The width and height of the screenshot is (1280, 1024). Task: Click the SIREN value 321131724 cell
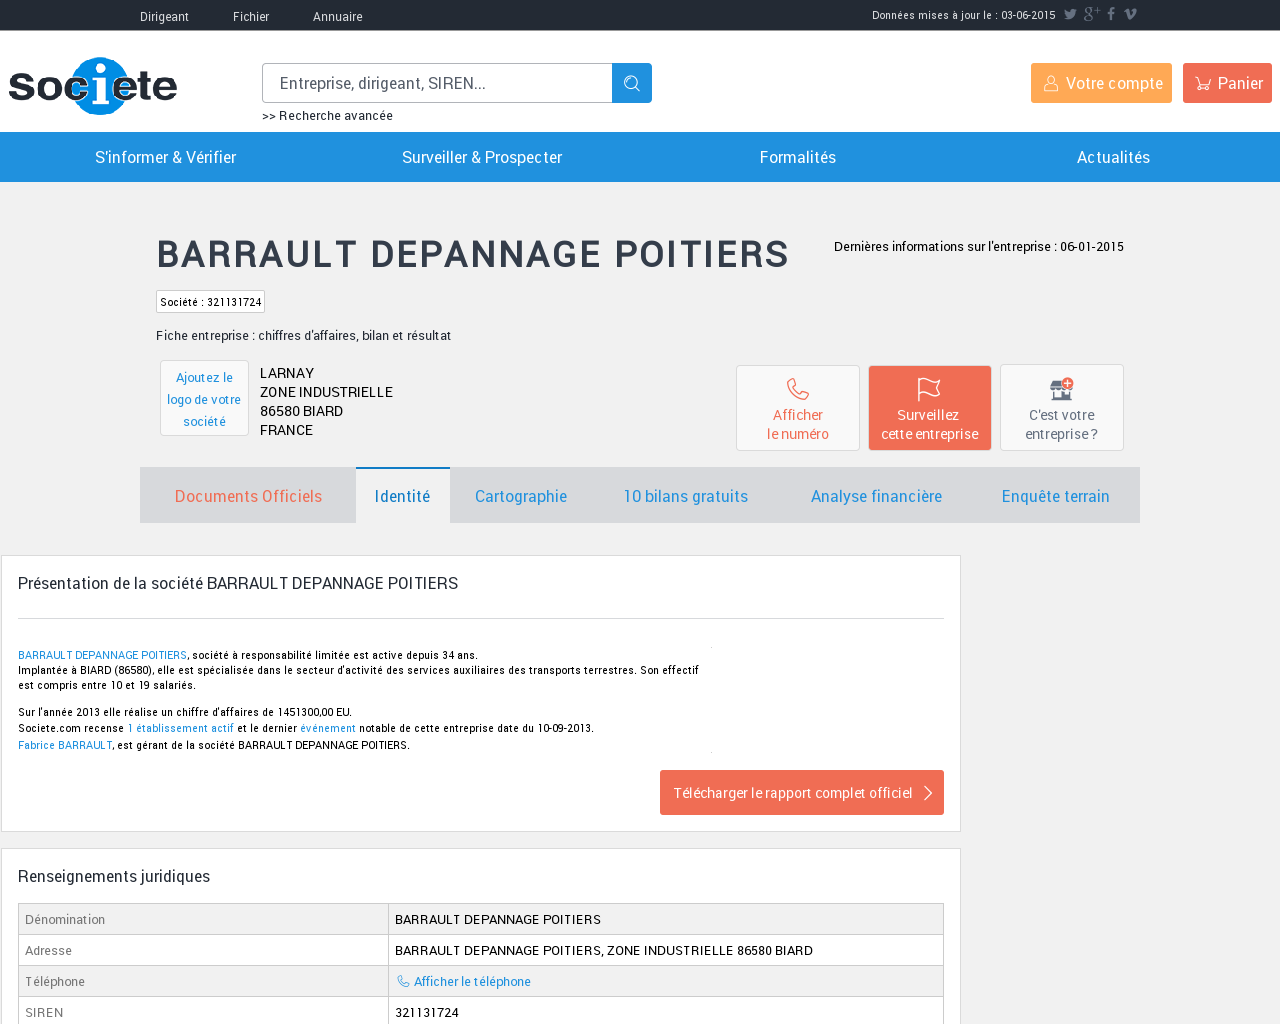[666, 1012]
